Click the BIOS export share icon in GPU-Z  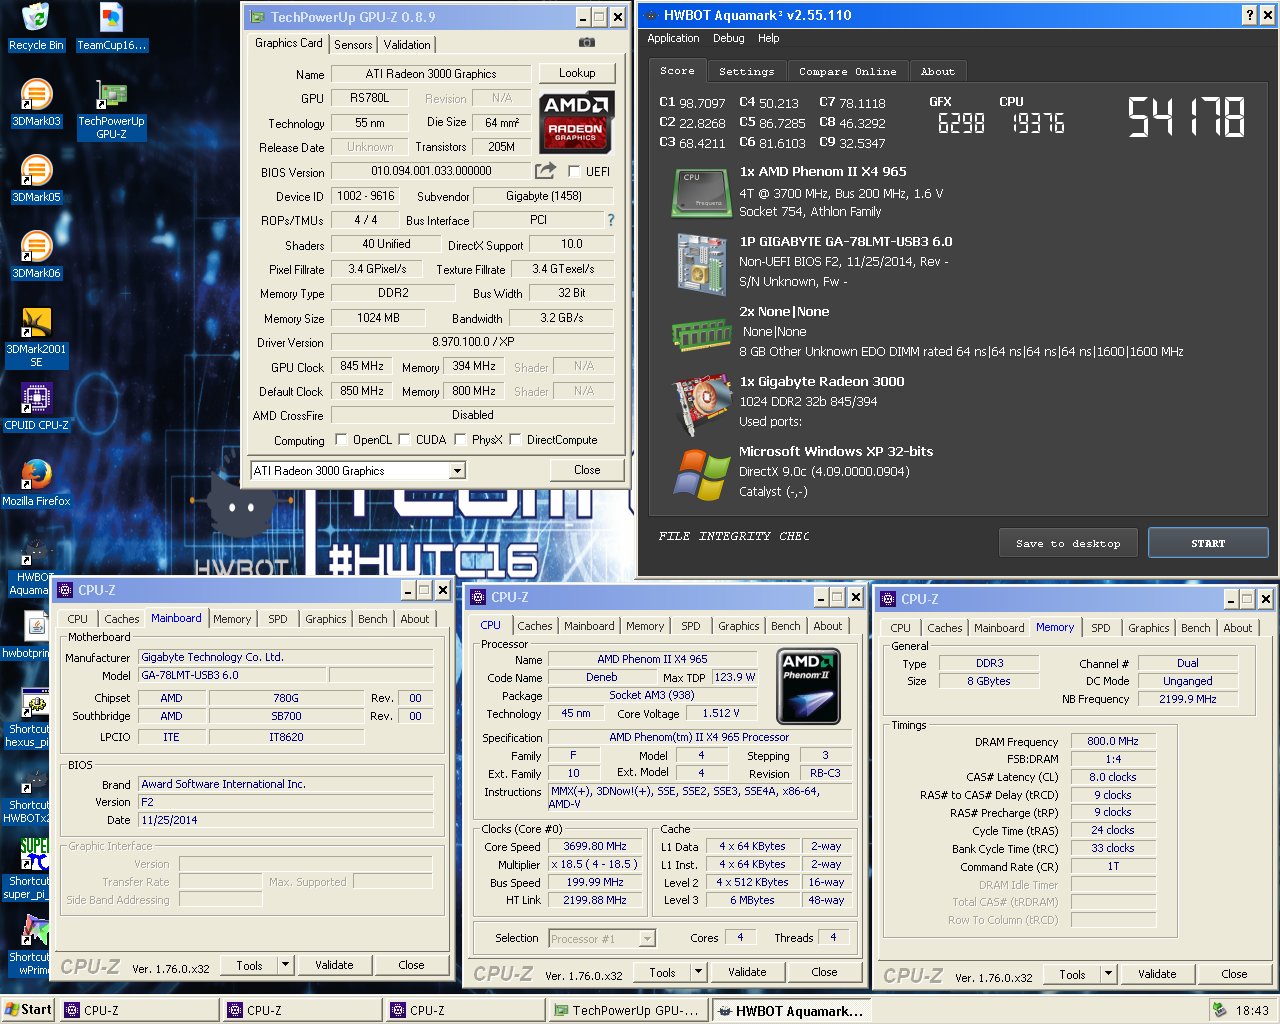(x=545, y=171)
